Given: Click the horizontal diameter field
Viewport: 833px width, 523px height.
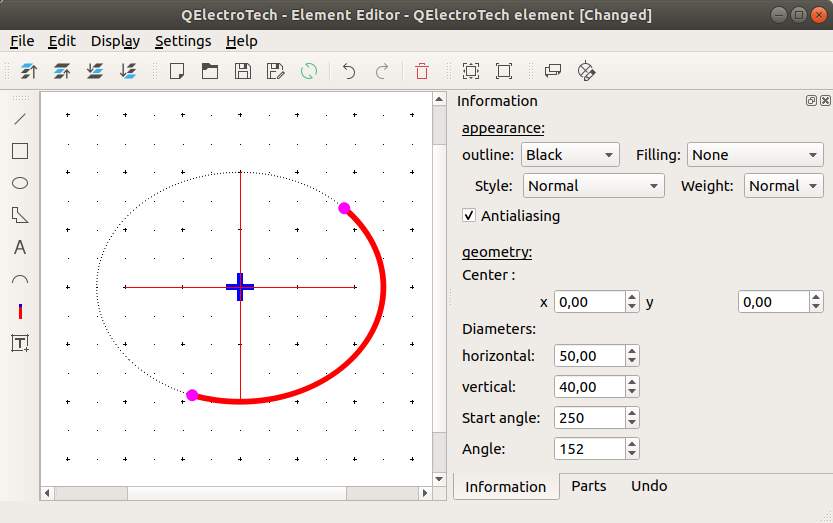Looking at the screenshot, I should pos(590,356).
